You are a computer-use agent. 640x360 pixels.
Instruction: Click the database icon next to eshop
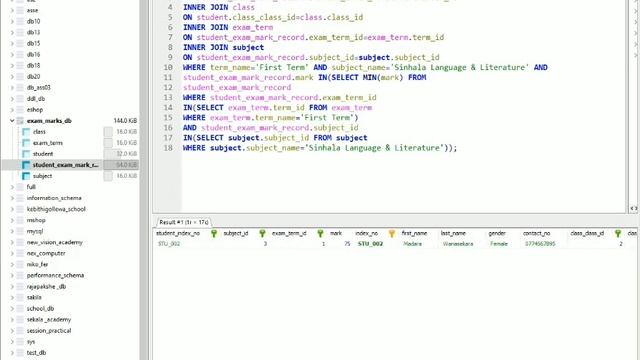coord(20,109)
